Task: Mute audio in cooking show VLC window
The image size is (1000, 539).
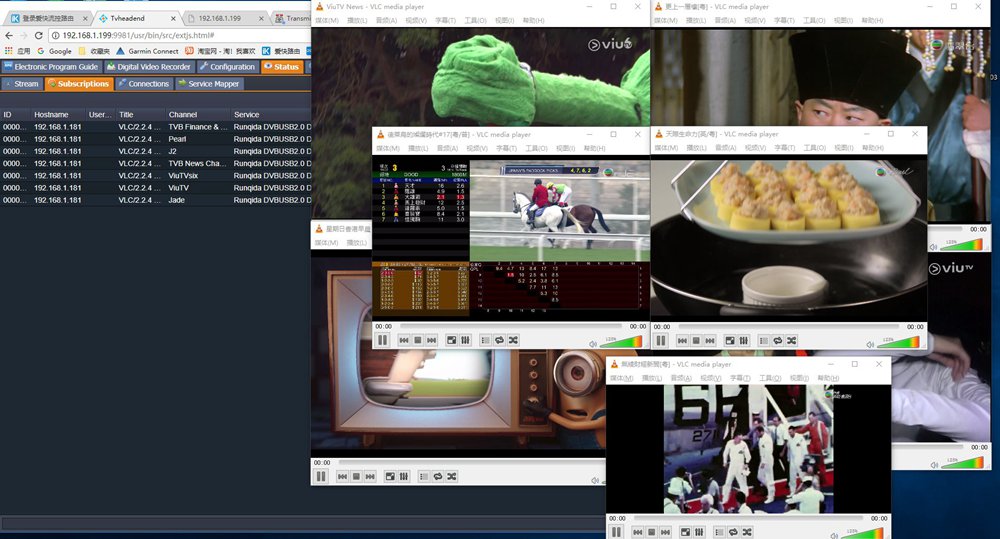Action: click(870, 344)
